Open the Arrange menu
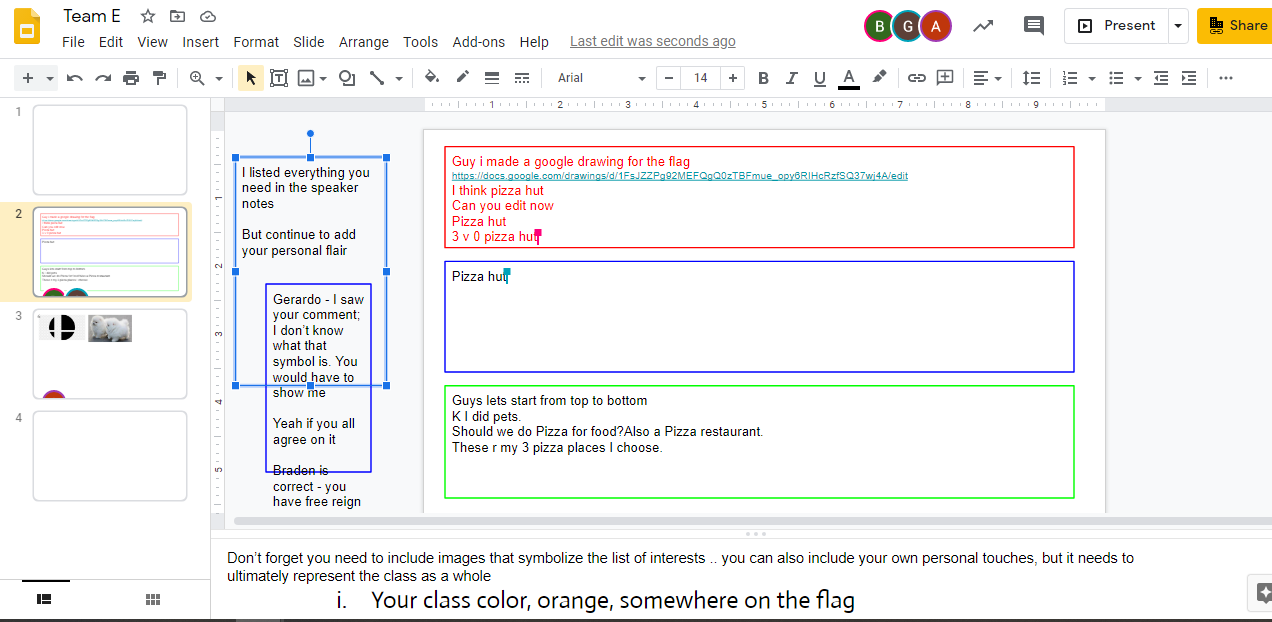 pyautogui.click(x=364, y=42)
